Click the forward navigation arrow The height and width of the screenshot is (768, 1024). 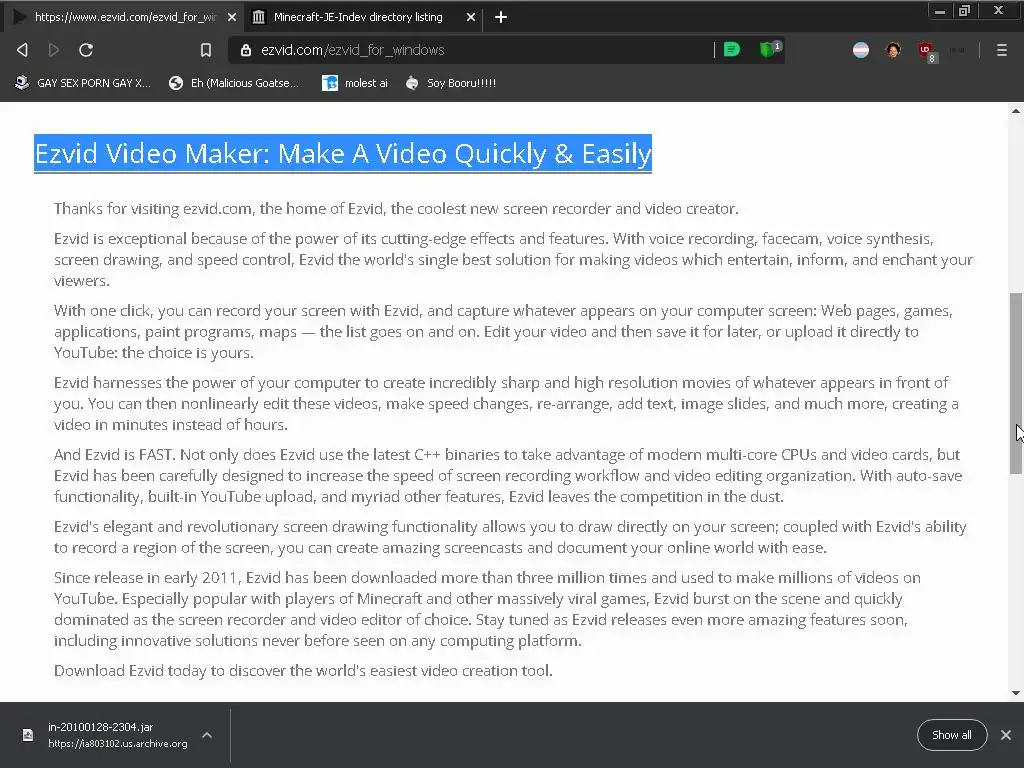[x=54, y=50]
